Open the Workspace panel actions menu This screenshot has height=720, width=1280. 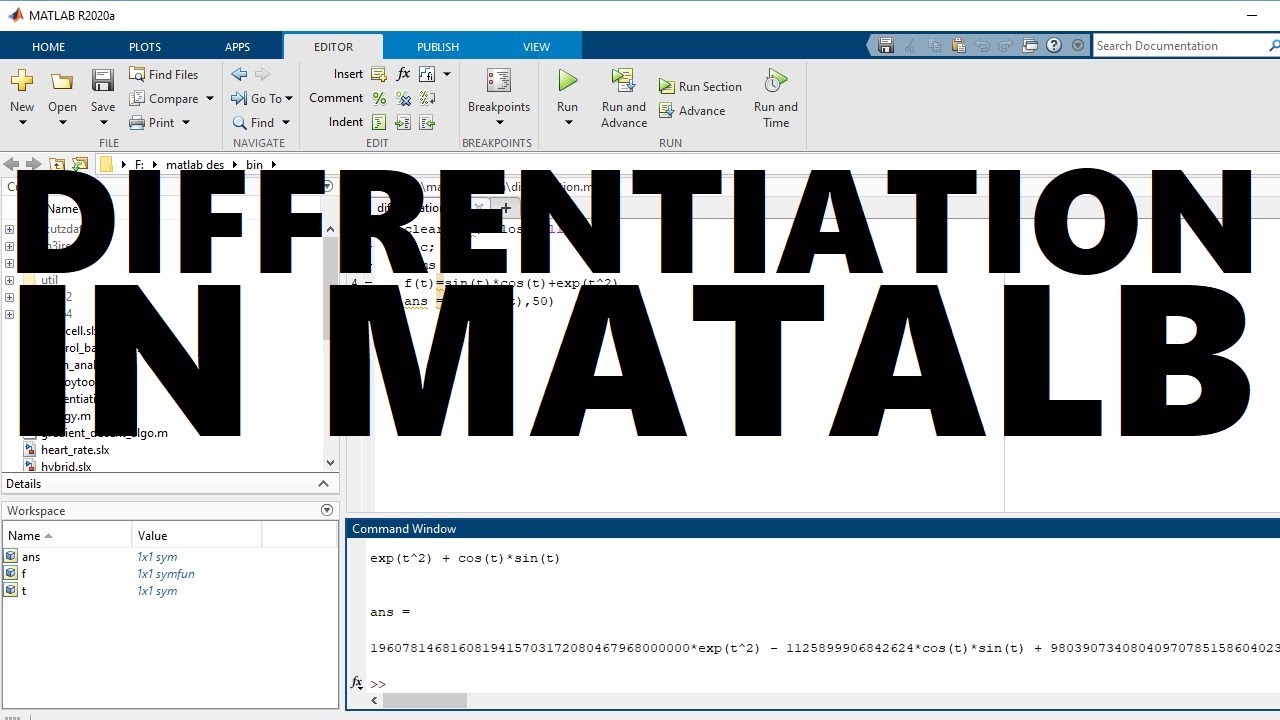(x=326, y=510)
